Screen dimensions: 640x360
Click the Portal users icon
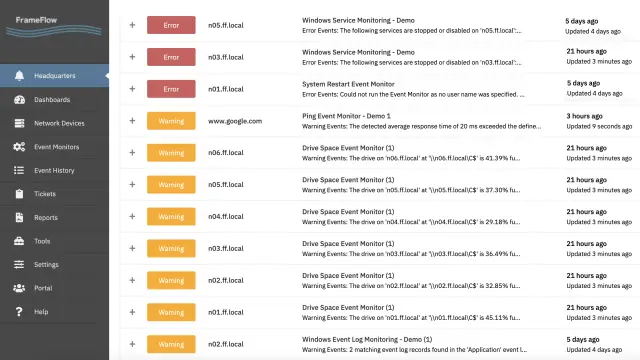(x=19, y=288)
